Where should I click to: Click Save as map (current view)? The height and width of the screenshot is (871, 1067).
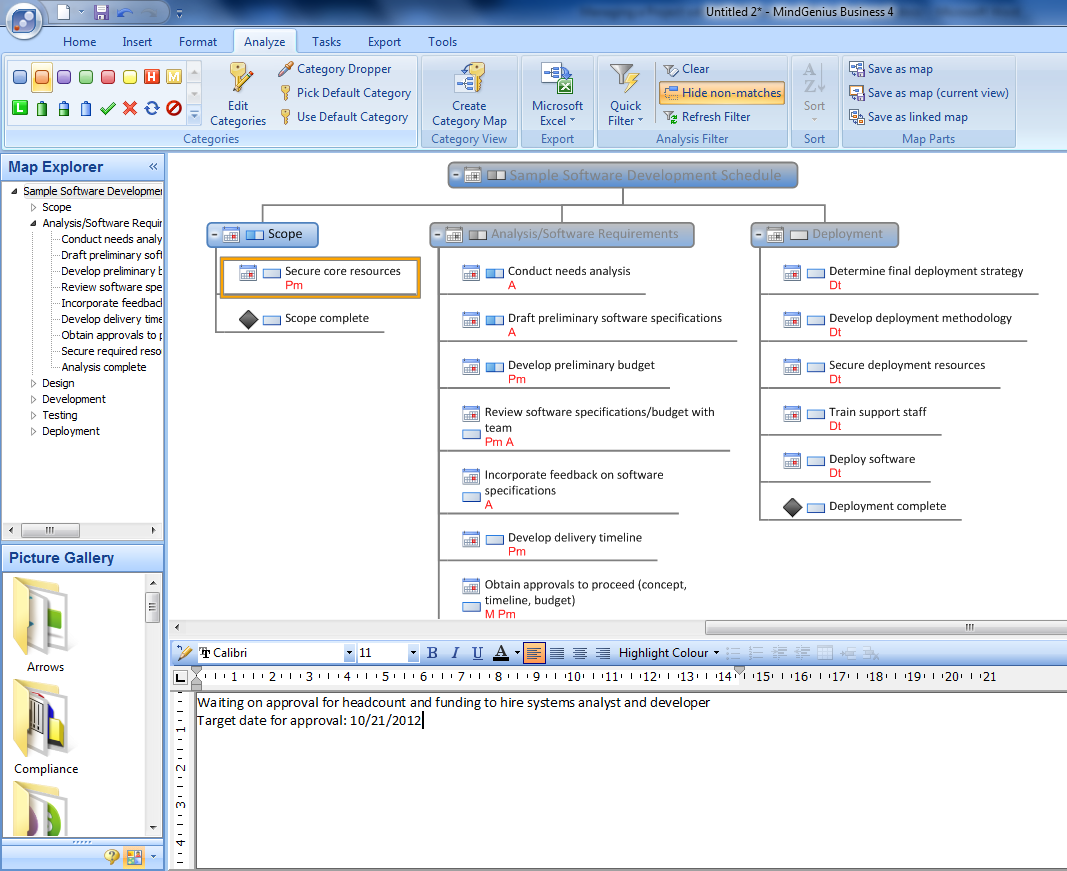click(929, 93)
